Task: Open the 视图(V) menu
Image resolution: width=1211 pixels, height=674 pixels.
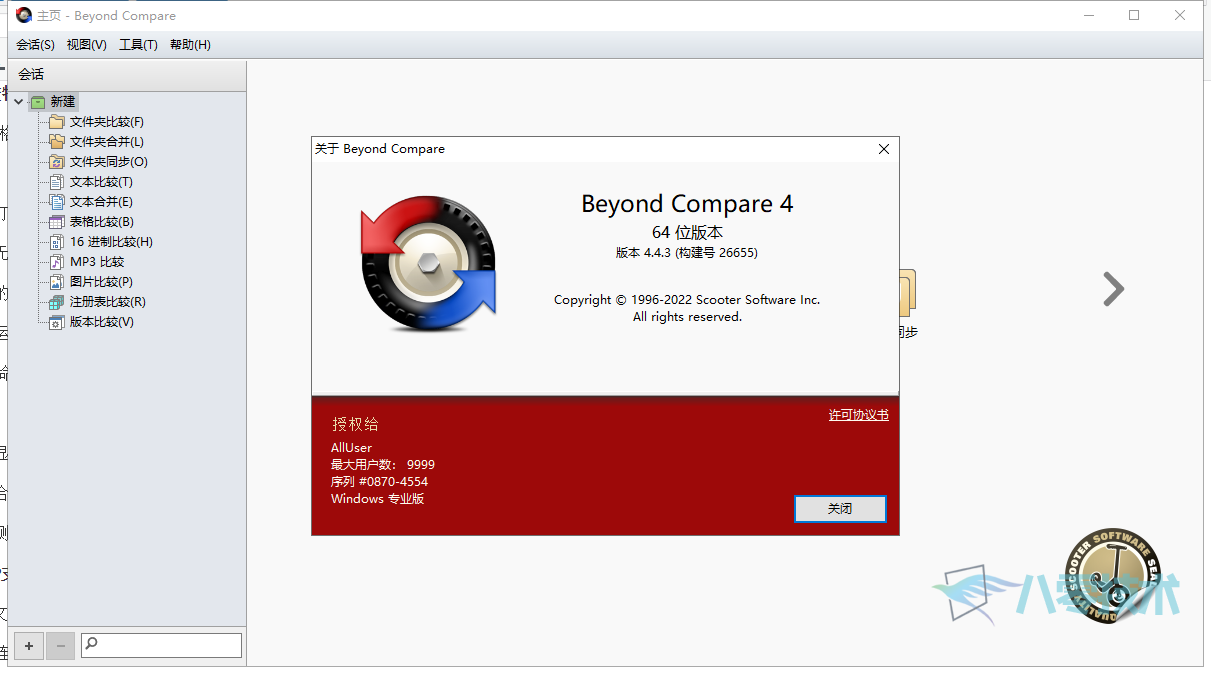Action: pyautogui.click(x=87, y=45)
